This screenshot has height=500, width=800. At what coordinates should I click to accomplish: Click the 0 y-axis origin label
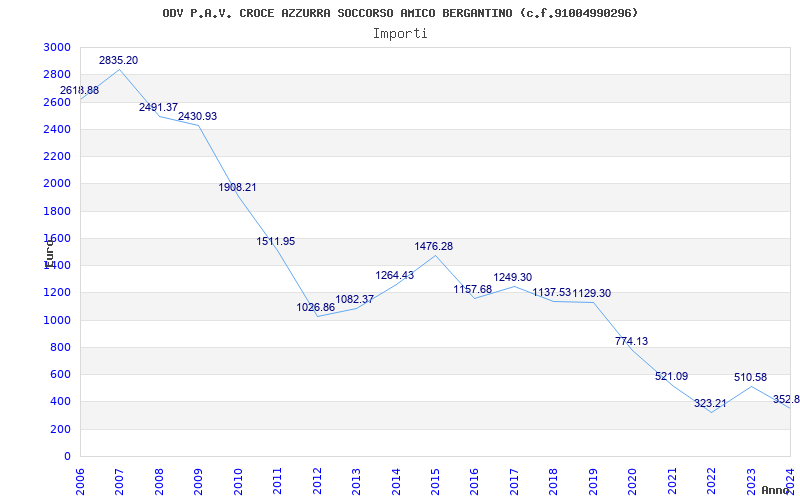point(67,457)
